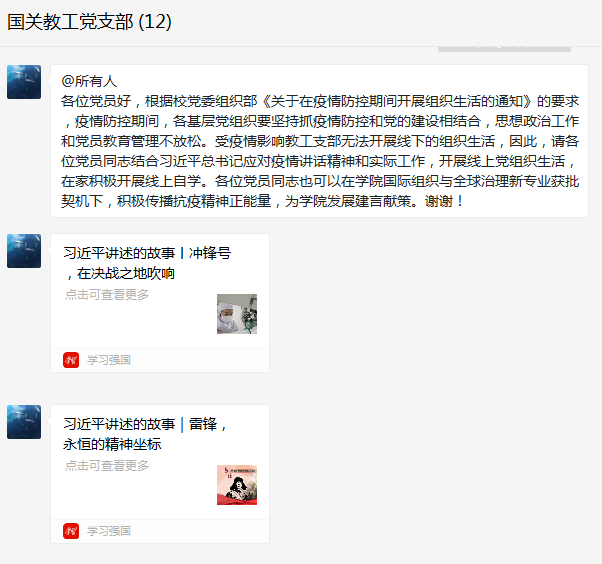Viewport: 602px width, 564px height.
Task: Click the footer strip of the 雷锋 card
Action: (160, 531)
